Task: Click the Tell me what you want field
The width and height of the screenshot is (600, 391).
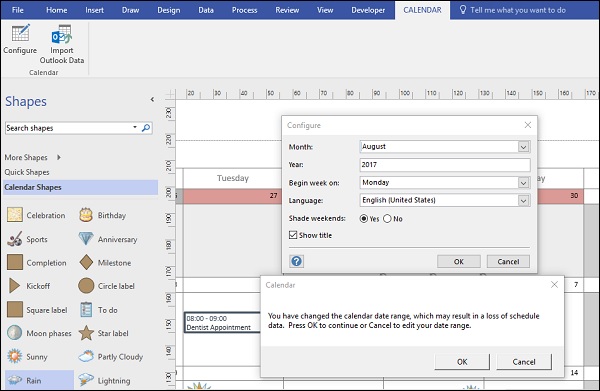Action: tap(518, 10)
